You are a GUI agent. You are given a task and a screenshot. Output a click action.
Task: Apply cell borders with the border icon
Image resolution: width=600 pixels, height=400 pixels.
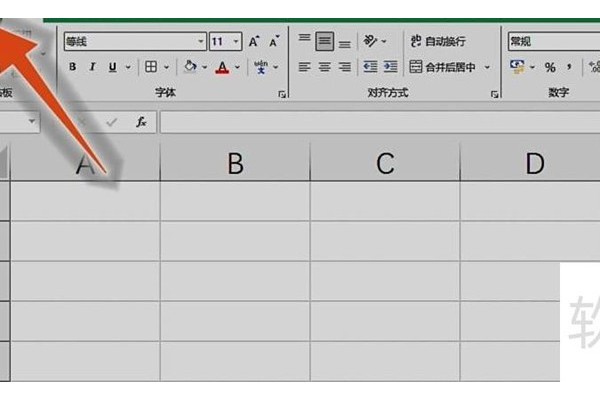coord(151,67)
